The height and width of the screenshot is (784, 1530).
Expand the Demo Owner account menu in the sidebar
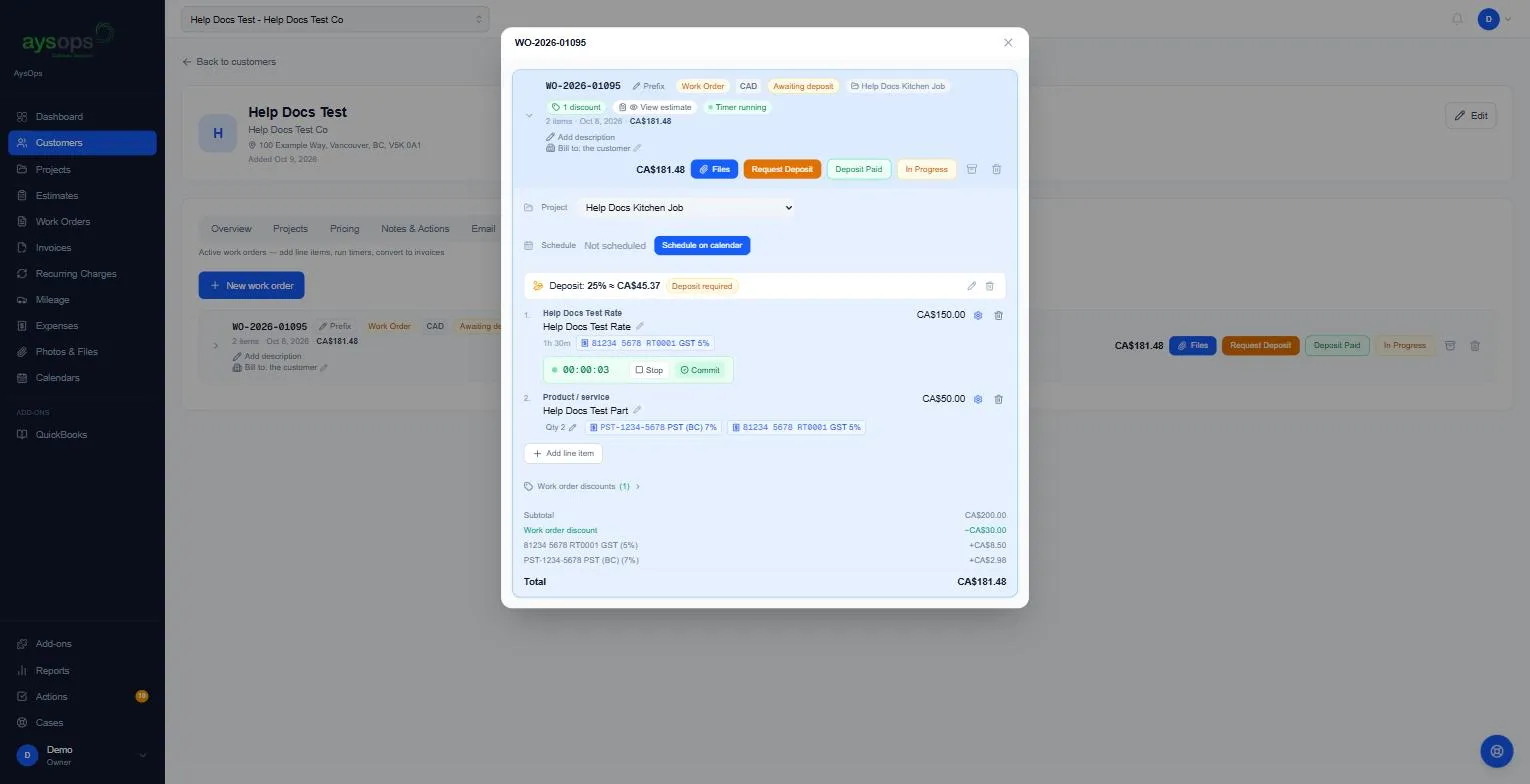click(82, 755)
